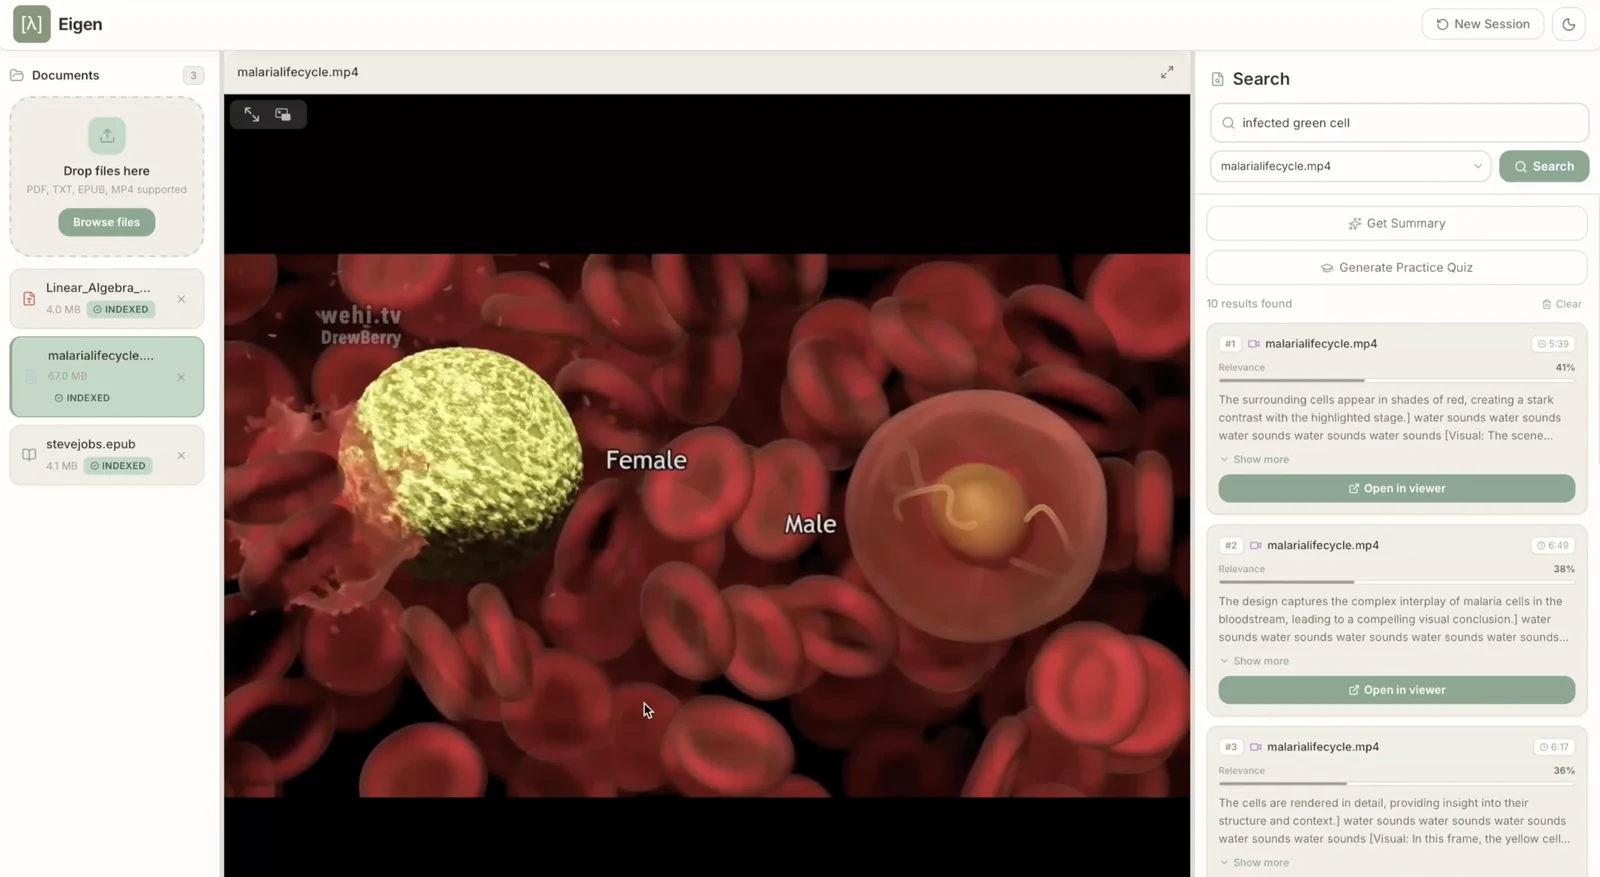Enable picture-in-picture on the video
1600x877 pixels.
[283, 115]
